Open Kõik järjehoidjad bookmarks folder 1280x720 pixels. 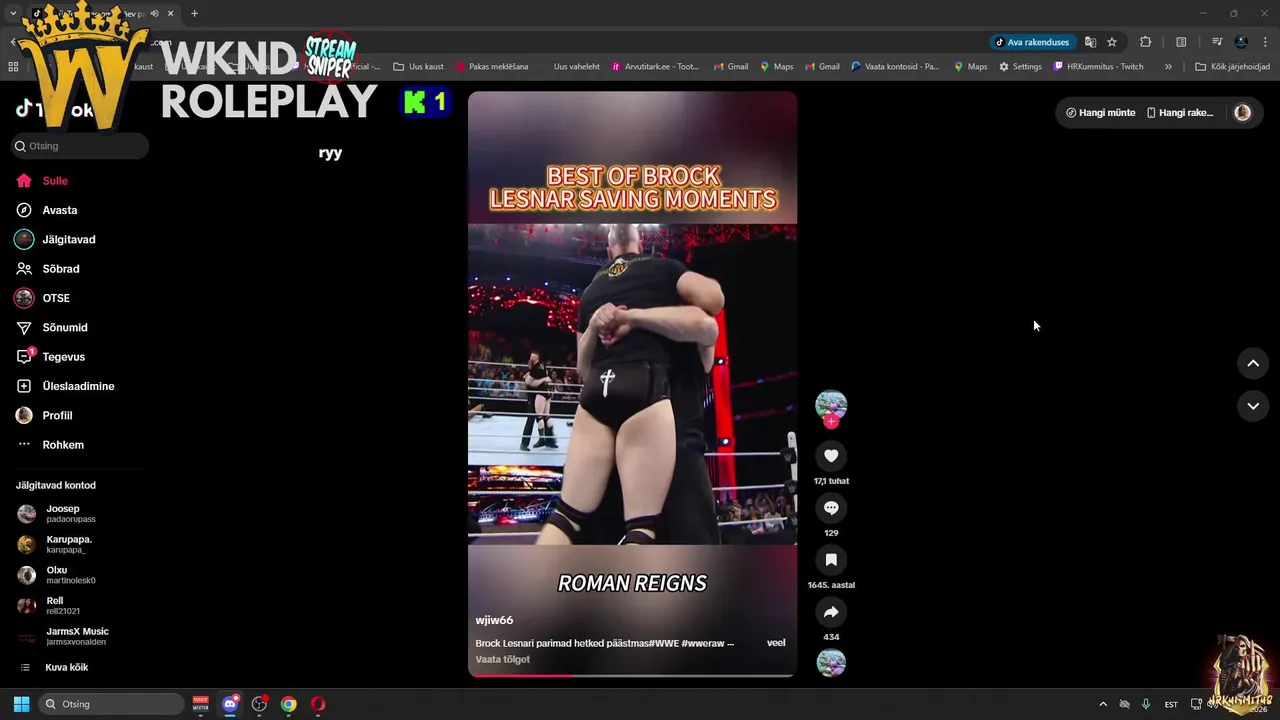pos(1232,67)
